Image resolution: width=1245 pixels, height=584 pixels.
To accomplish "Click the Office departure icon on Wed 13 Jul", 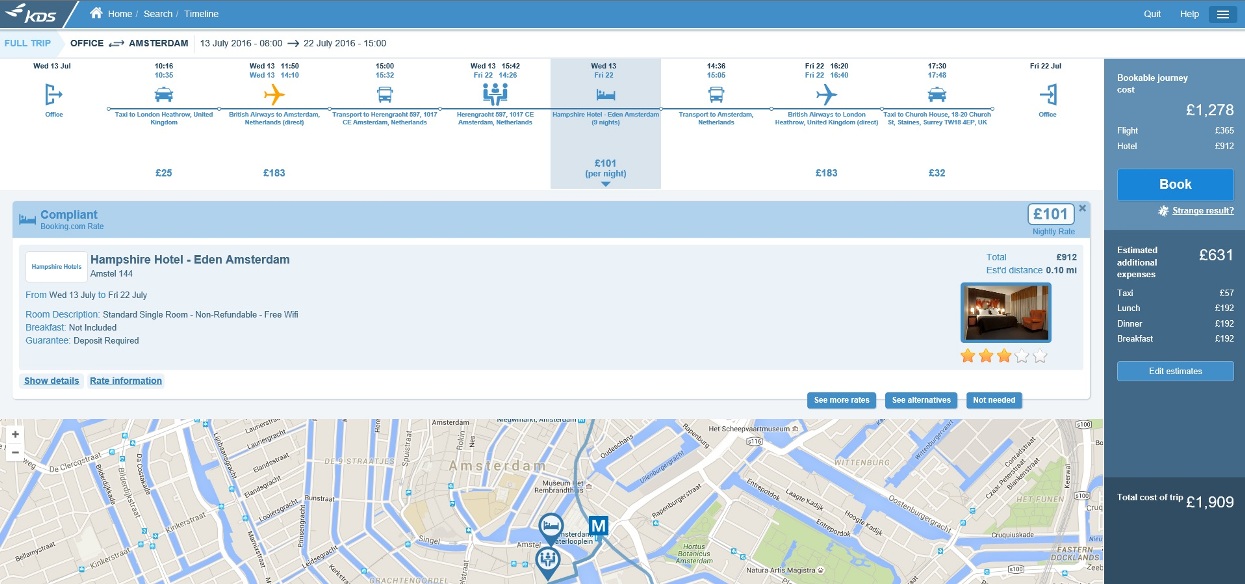I will point(54,95).
